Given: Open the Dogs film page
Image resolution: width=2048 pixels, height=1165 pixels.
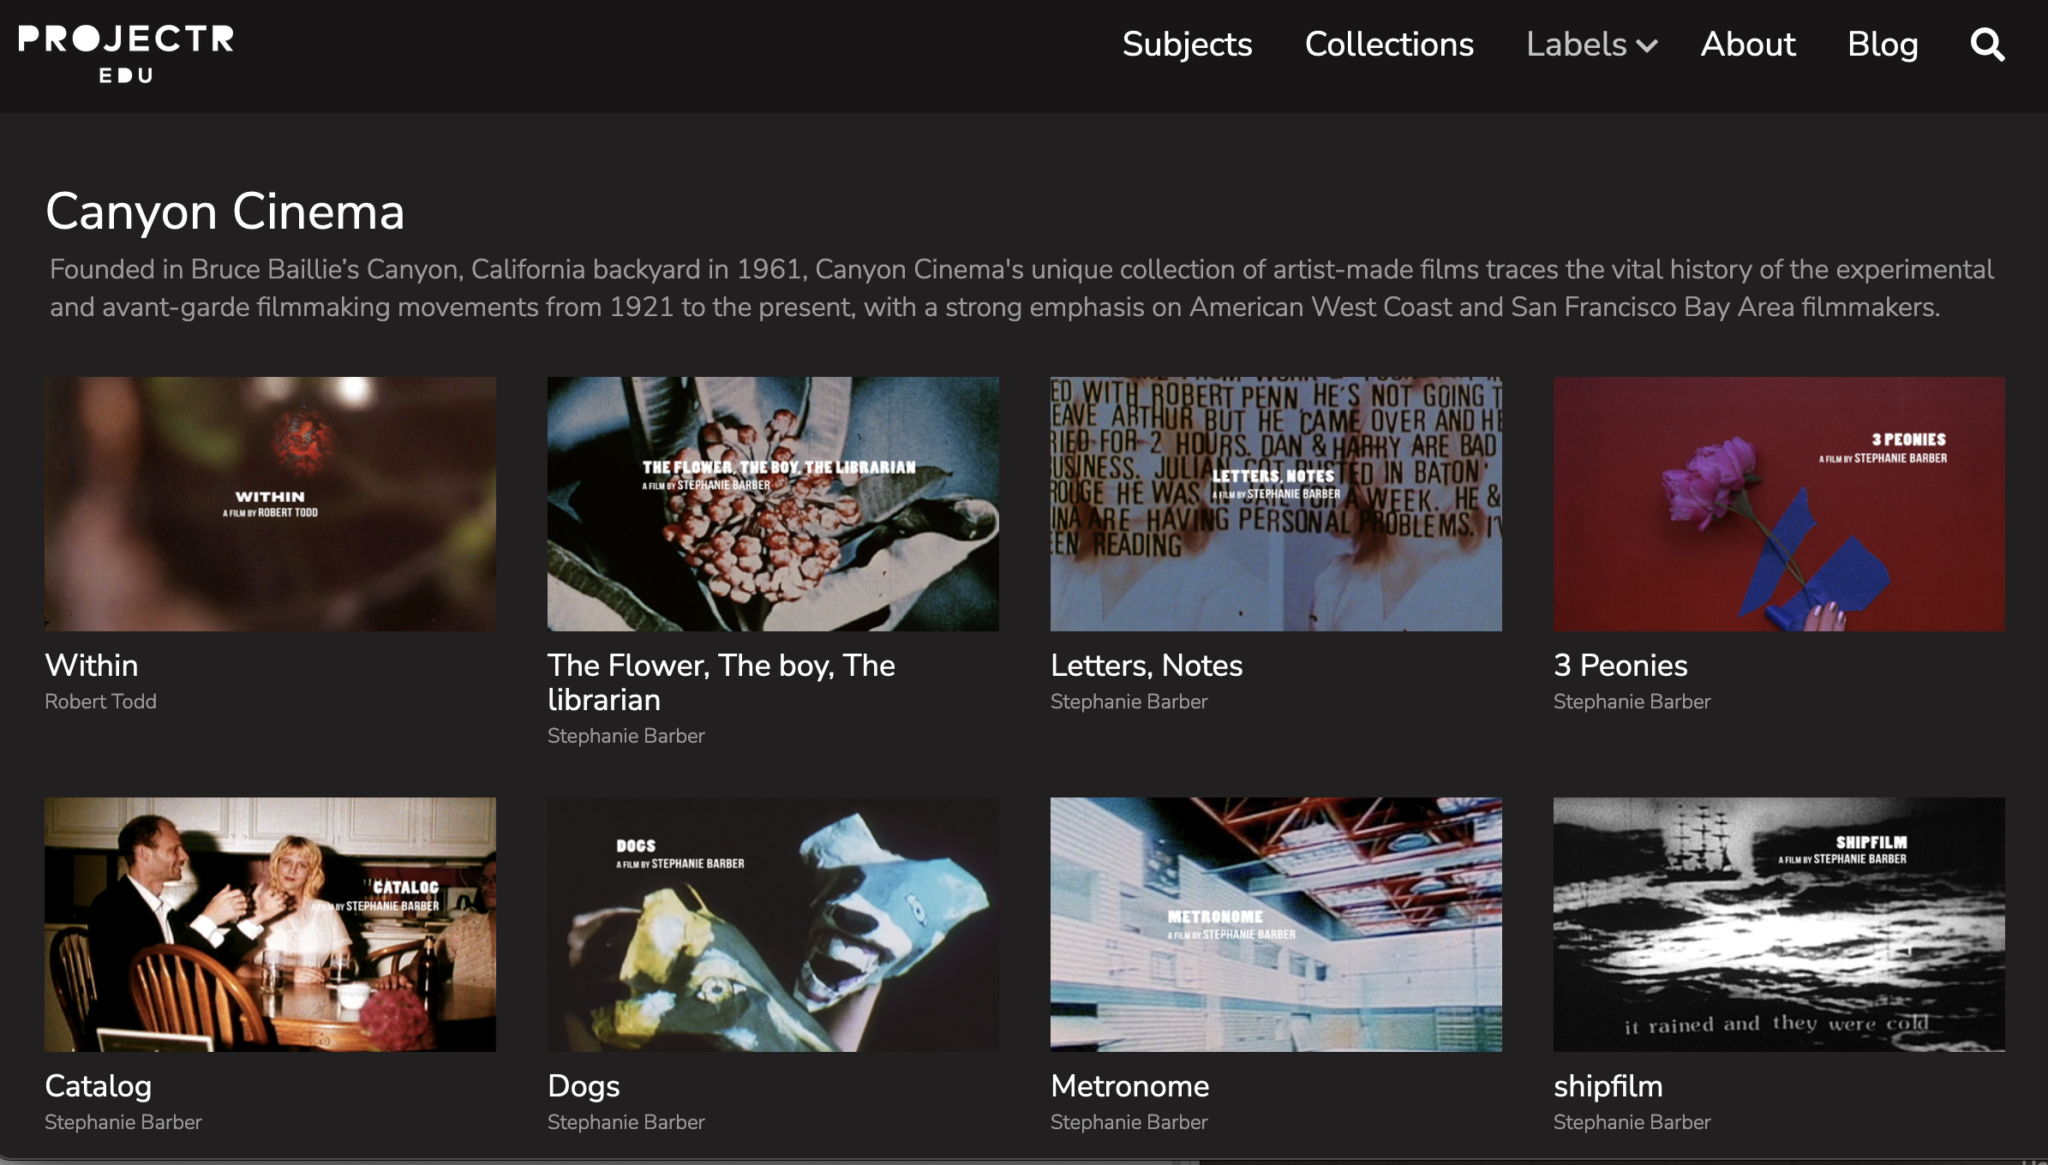Looking at the screenshot, I should pos(583,1086).
